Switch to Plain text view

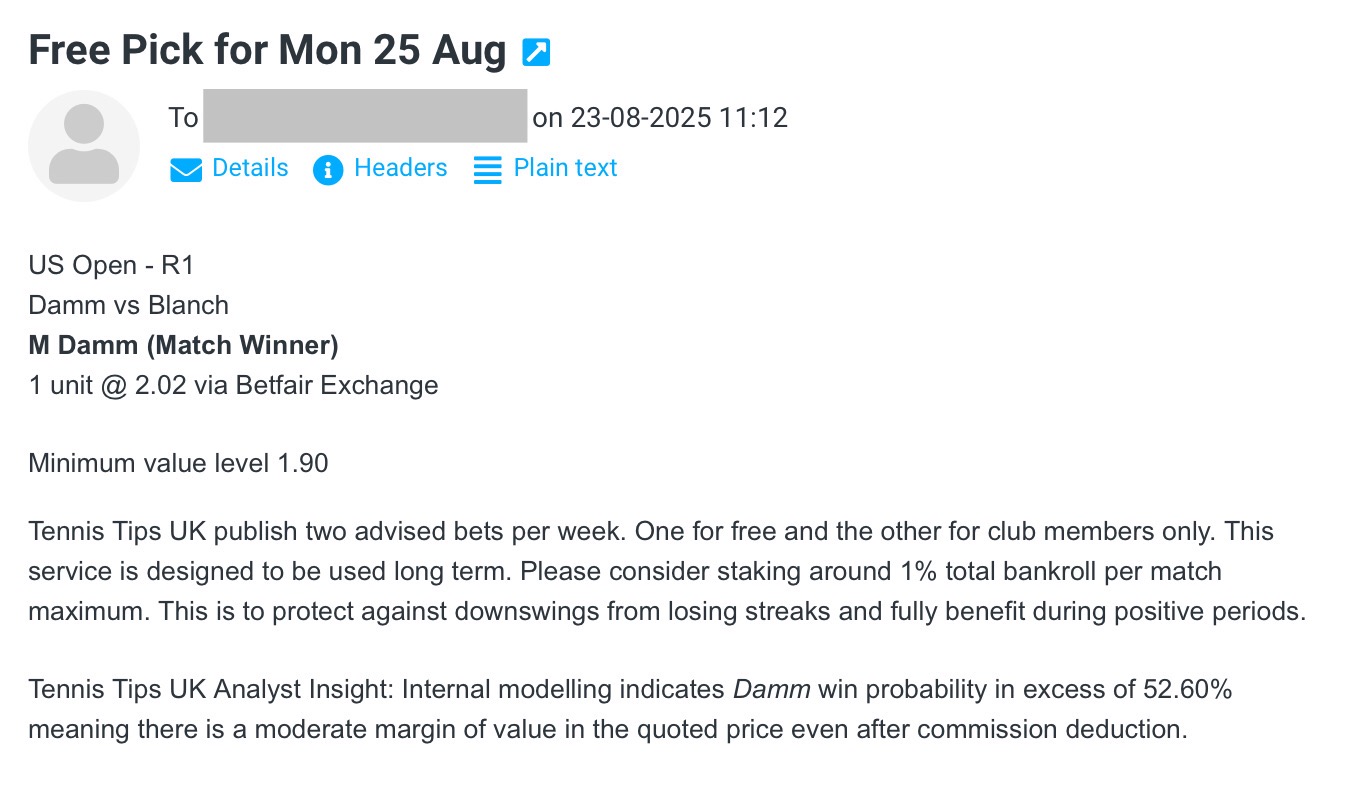click(x=565, y=168)
